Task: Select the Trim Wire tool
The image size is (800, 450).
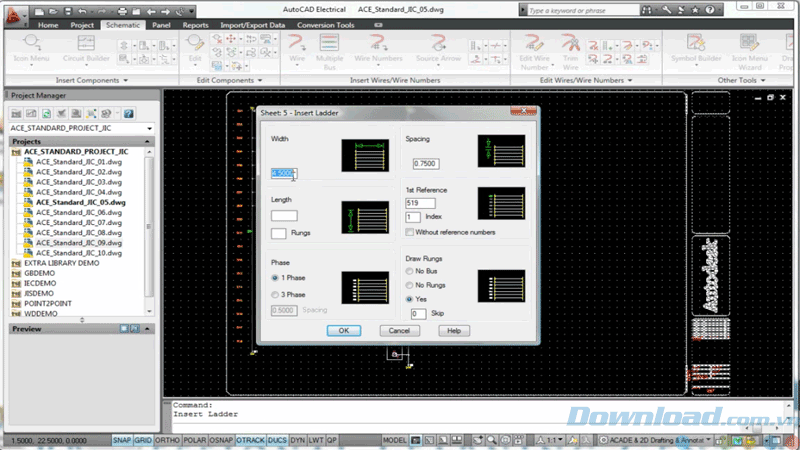Action: click(570, 51)
